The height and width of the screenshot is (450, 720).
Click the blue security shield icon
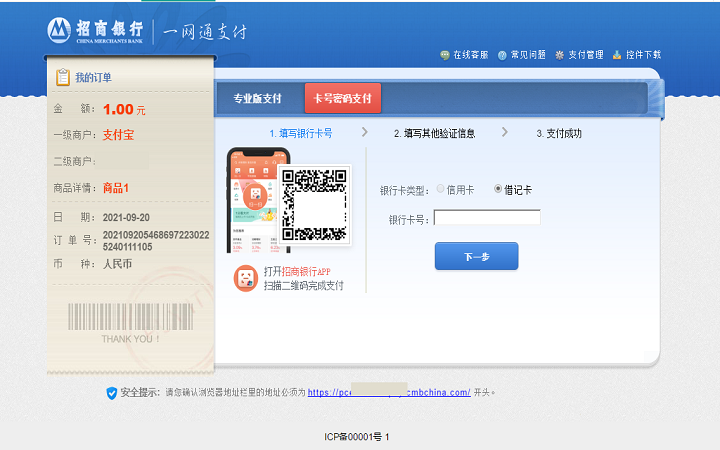pyautogui.click(x=111, y=393)
